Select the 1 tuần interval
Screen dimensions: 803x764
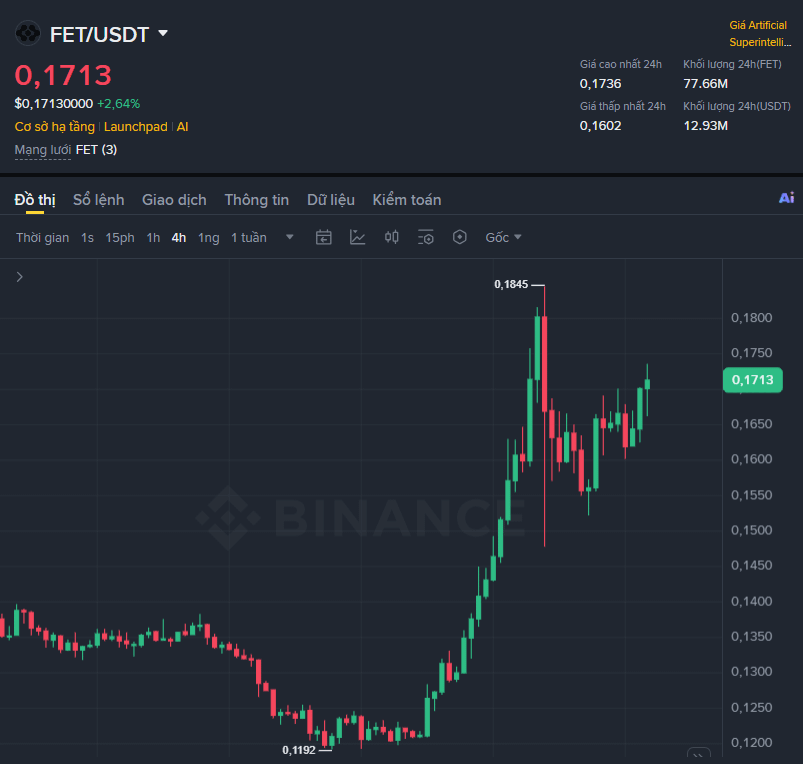[248, 238]
